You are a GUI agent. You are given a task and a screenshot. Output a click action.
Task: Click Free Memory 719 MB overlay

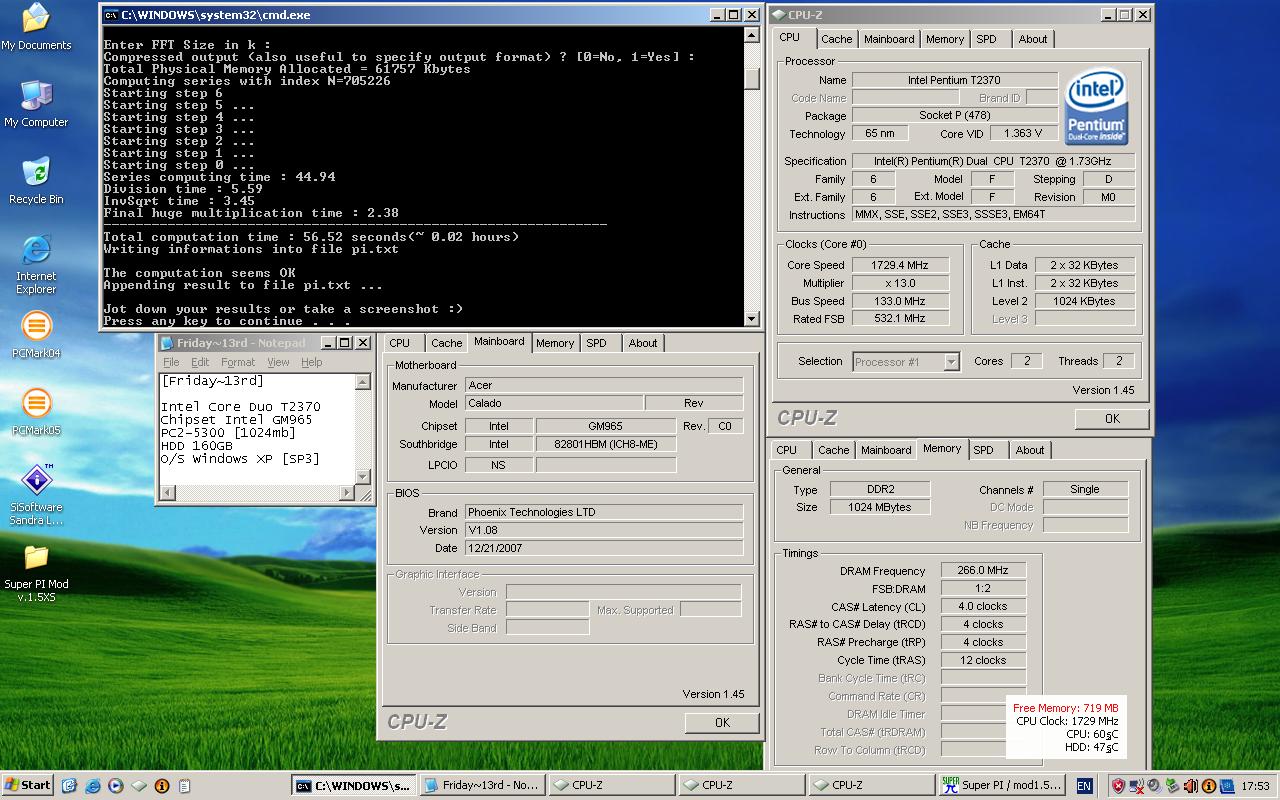[1065, 708]
